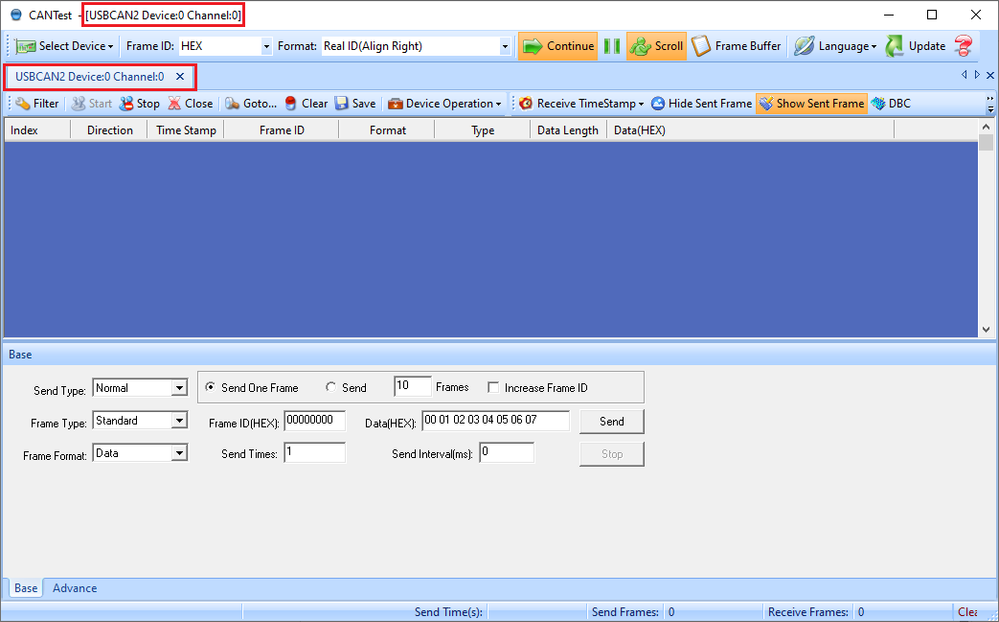
Task: Open the Receive TimeStamp dropdown
Action: tap(582, 104)
